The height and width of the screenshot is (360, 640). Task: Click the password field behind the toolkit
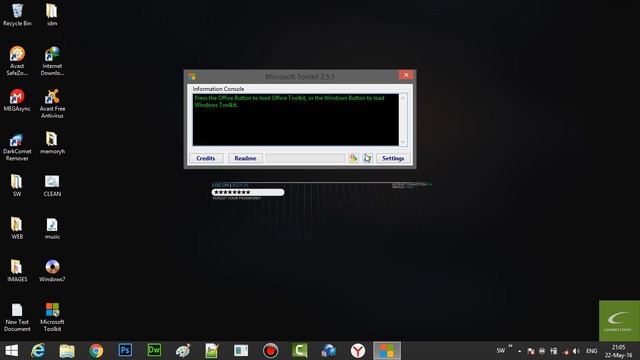[x=248, y=192]
